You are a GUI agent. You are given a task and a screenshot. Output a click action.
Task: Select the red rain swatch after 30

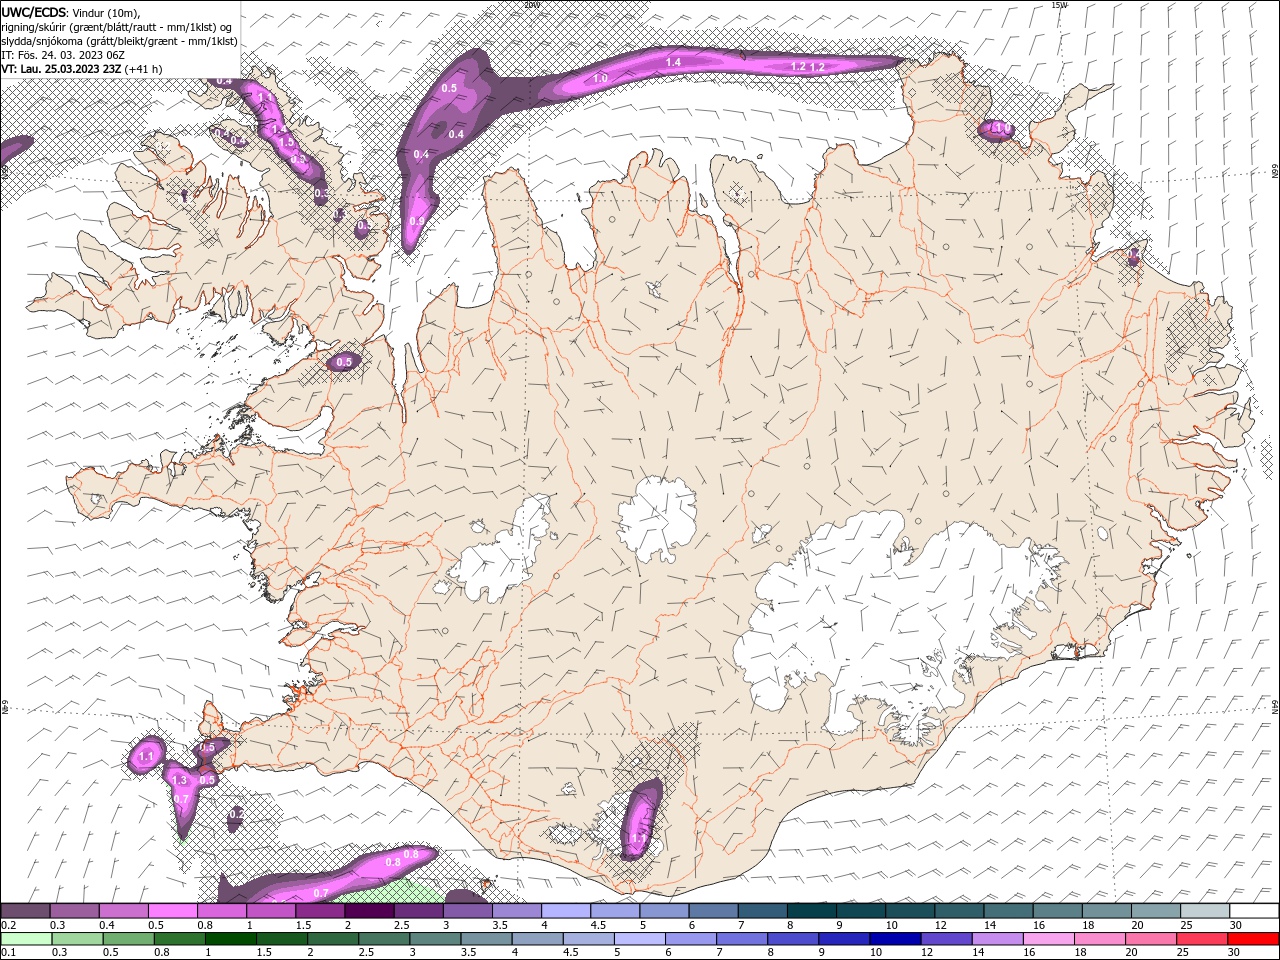pyautogui.click(x=1254, y=939)
